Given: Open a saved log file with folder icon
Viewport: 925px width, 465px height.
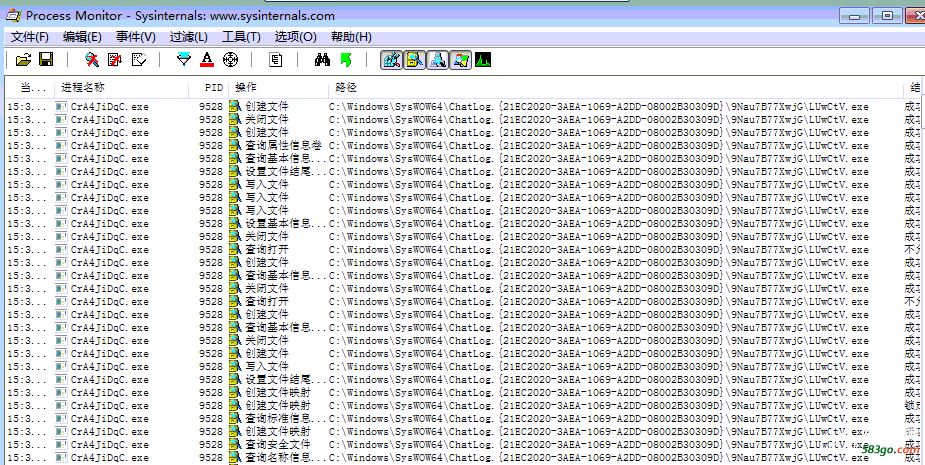Looking at the screenshot, I should coord(23,60).
